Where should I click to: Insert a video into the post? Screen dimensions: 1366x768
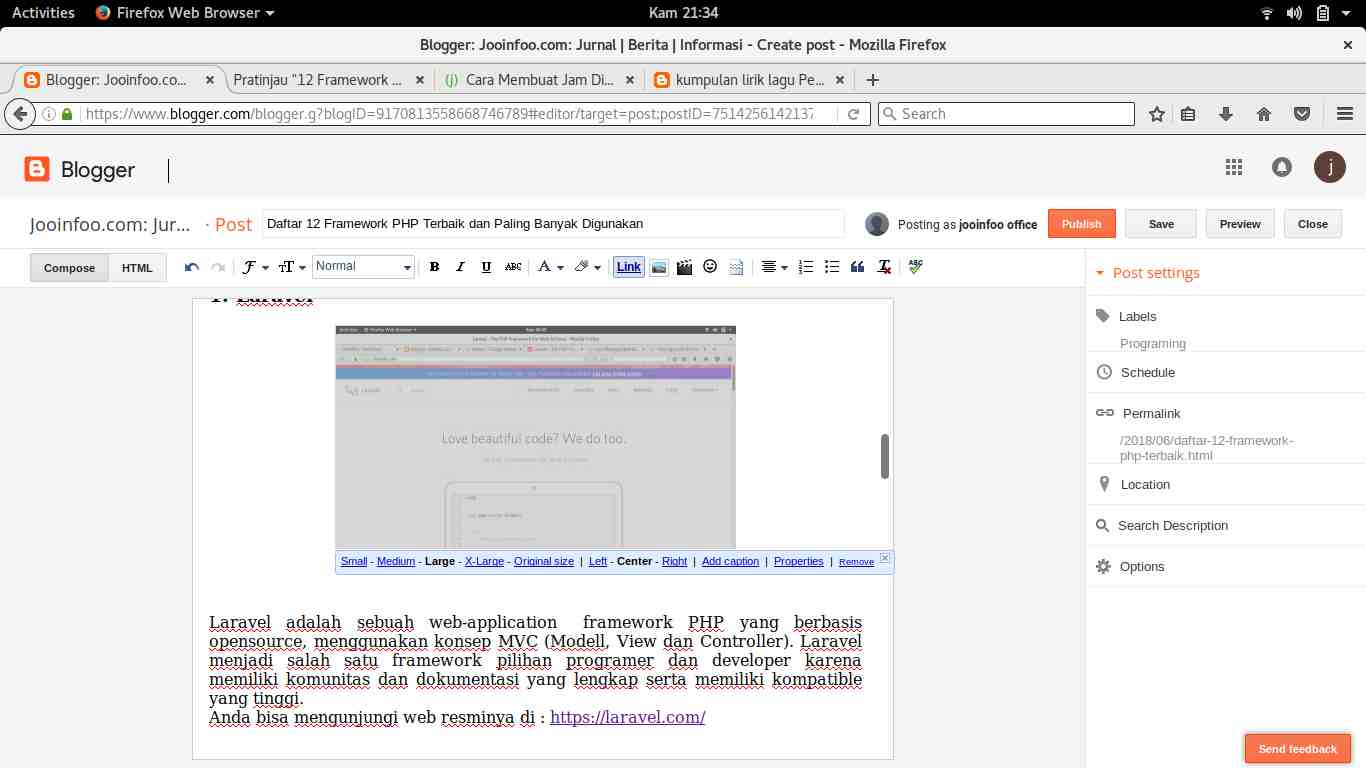pyautogui.click(x=684, y=267)
